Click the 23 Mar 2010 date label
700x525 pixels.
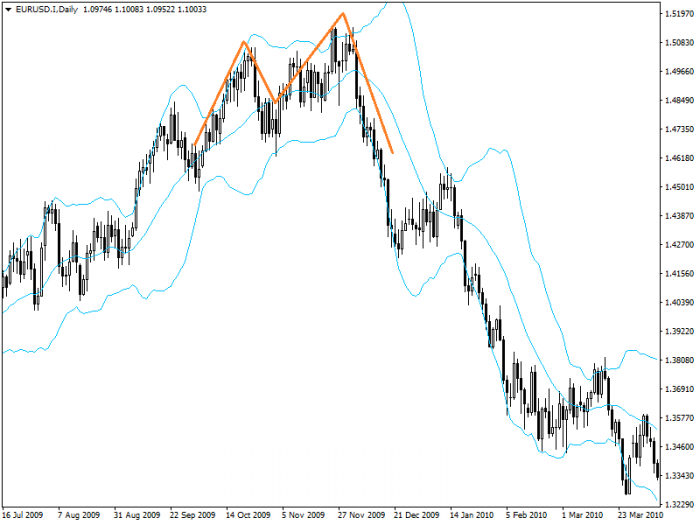coord(639,515)
